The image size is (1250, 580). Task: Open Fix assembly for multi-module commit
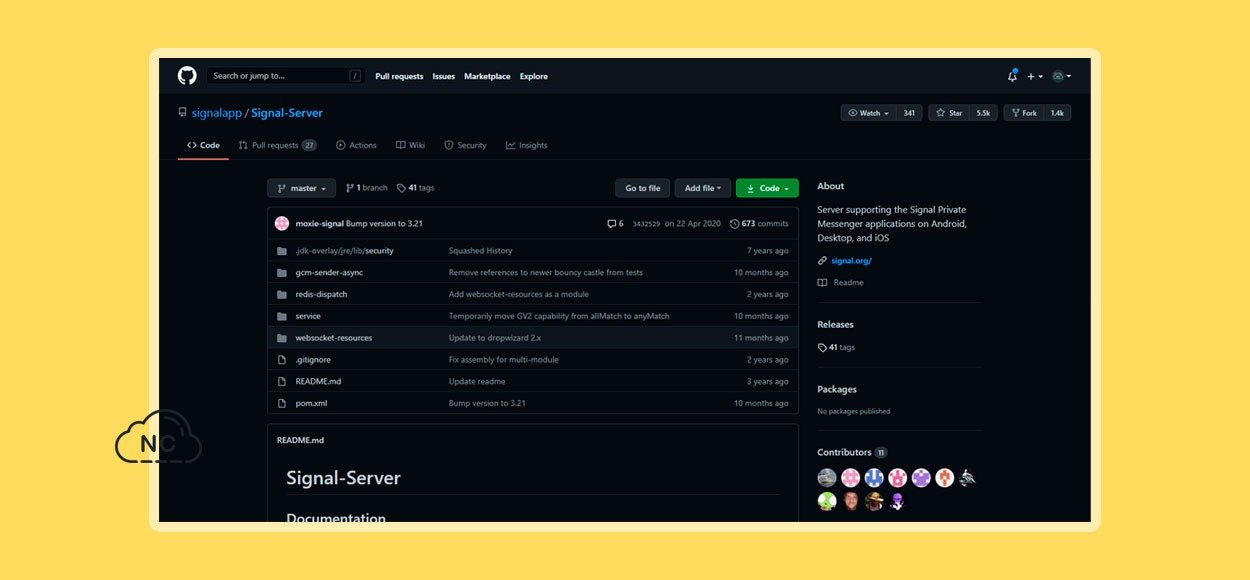pyautogui.click(x=504, y=360)
